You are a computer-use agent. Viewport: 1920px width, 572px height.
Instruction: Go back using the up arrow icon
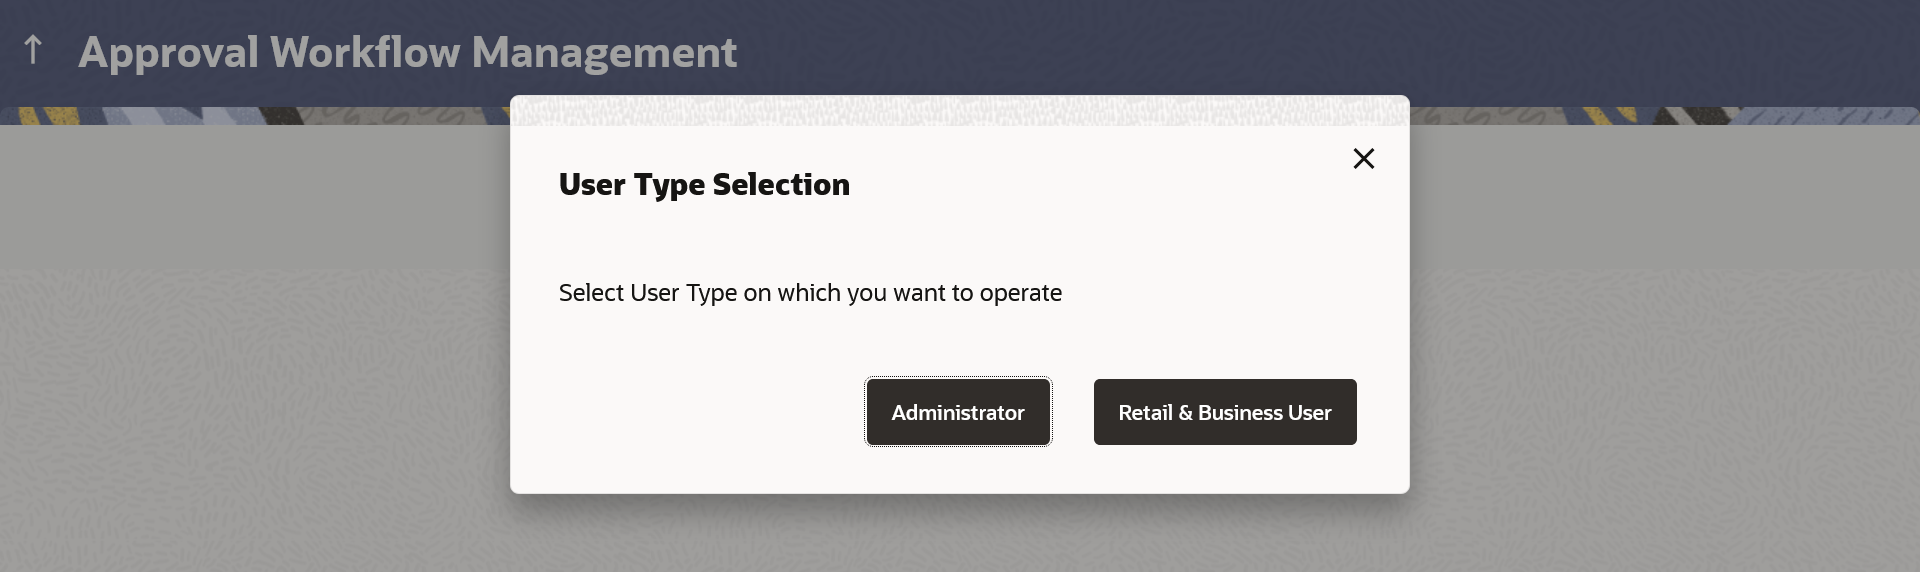(x=33, y=50)
